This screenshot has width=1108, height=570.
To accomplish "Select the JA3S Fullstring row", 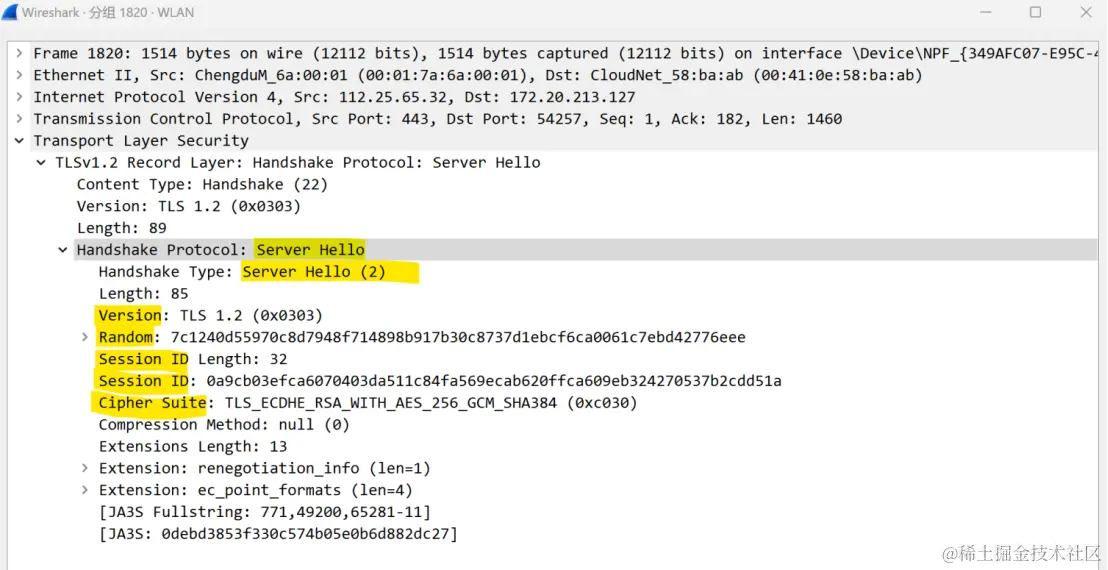I will pyautogui.click(x=265, y=512).
